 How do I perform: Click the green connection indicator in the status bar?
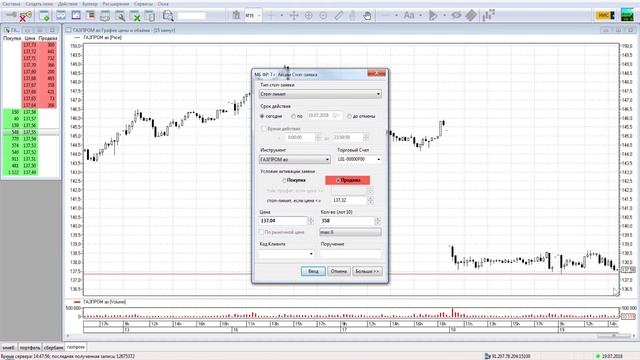[x=598, y=356]
